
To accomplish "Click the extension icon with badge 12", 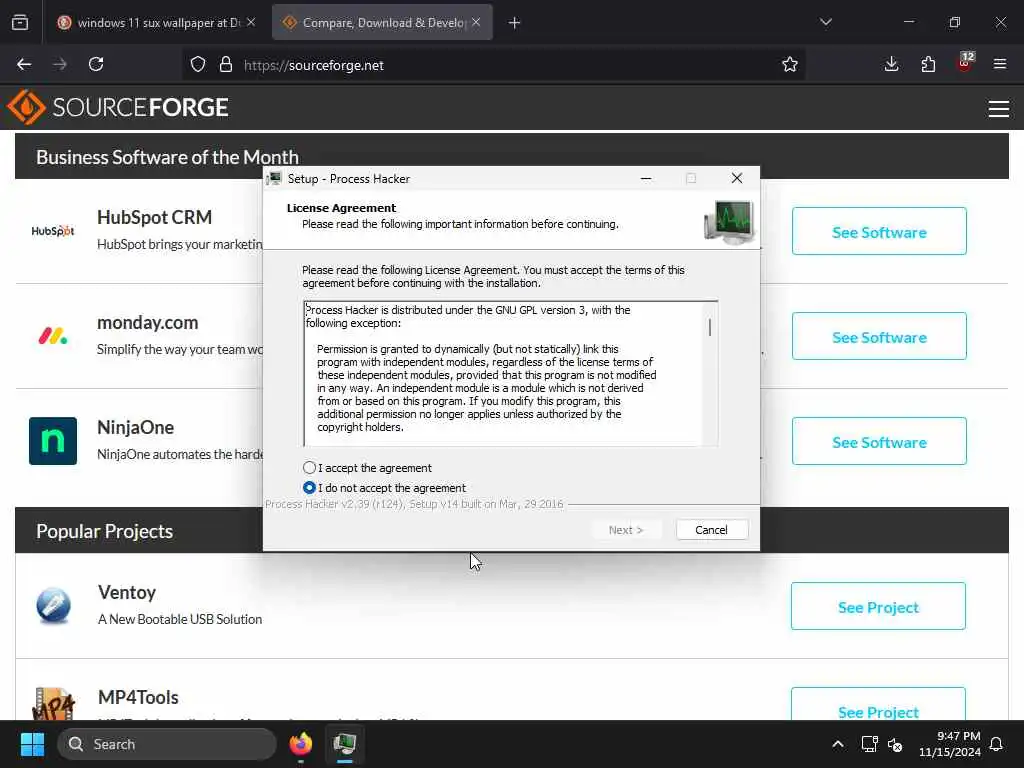I will click(965, 63).
